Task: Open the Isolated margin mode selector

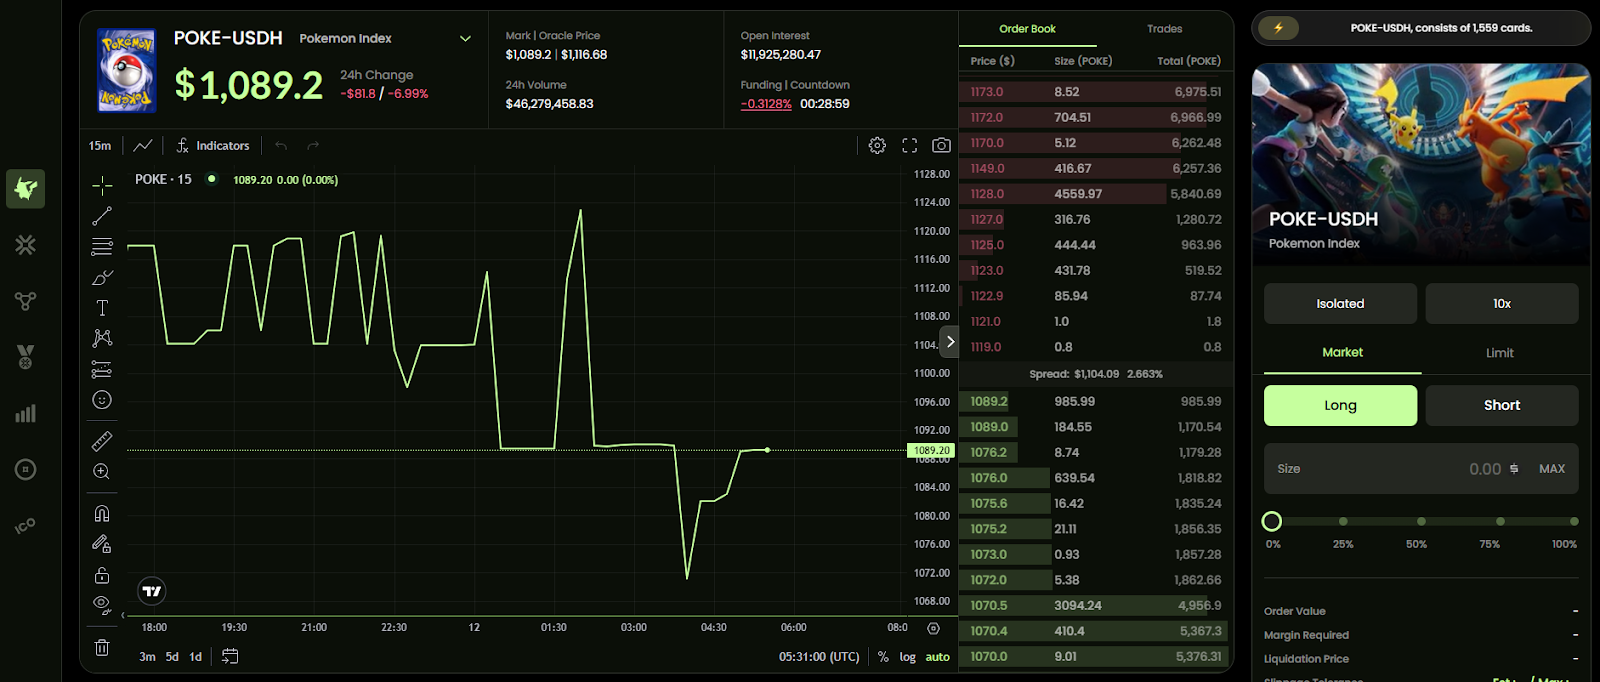Action: (1340, 304)
